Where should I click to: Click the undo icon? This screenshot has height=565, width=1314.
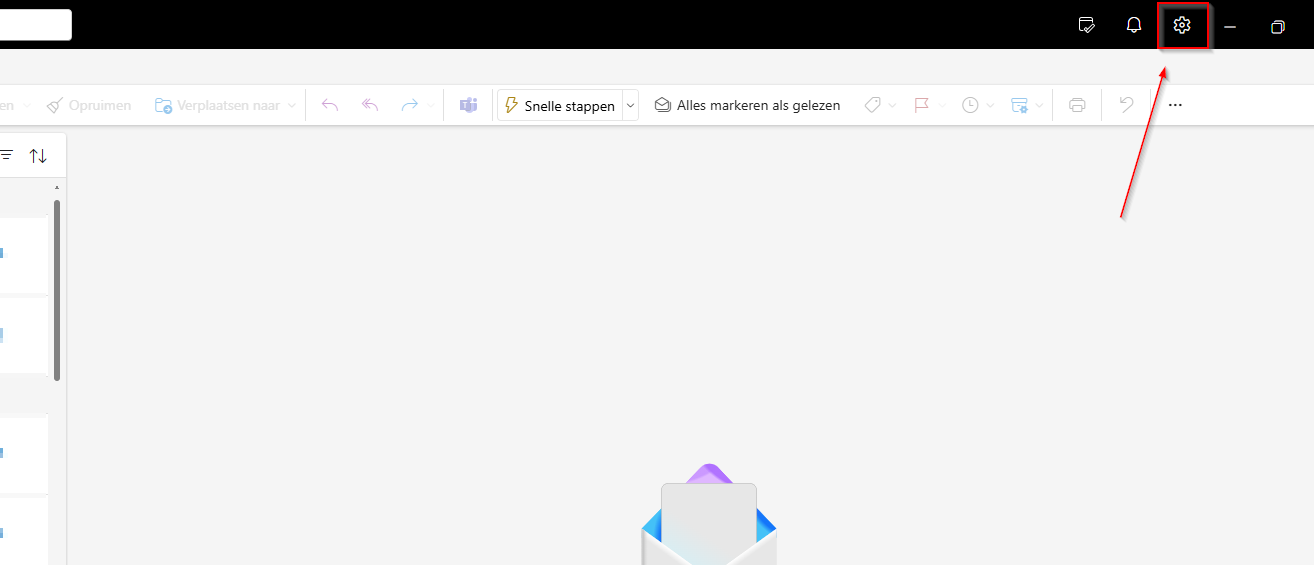tap(1126, 105)
